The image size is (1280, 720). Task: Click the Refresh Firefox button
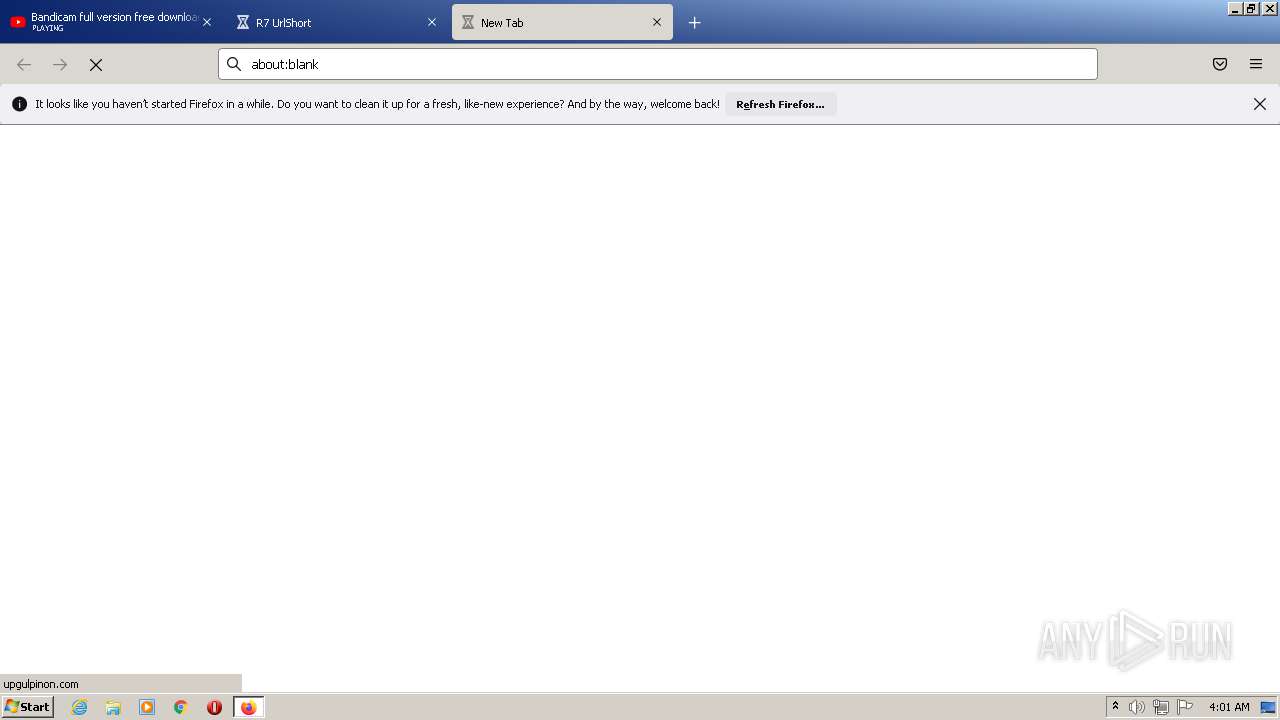pyautogui.click(x=780, y=104)
